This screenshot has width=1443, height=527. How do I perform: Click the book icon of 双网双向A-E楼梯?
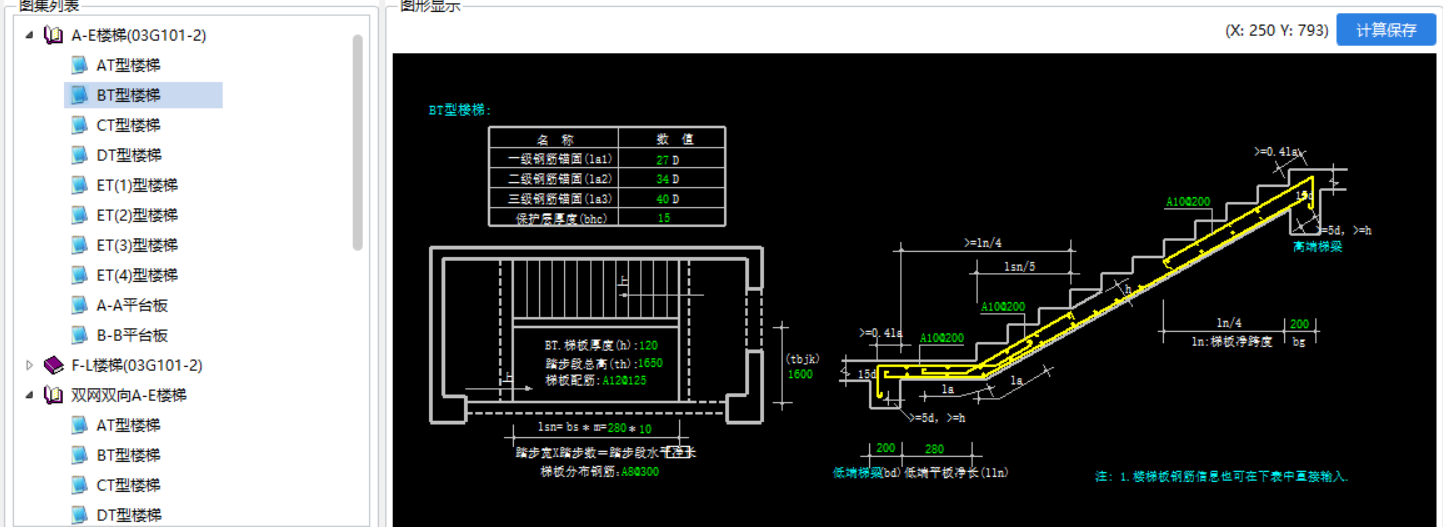54,396
